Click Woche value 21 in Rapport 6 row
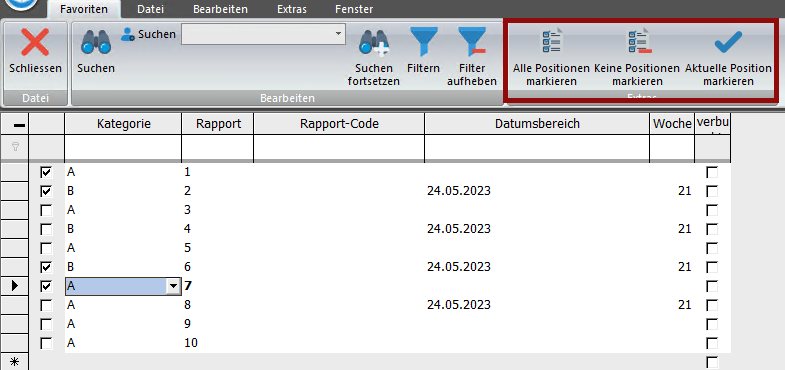 684,267
